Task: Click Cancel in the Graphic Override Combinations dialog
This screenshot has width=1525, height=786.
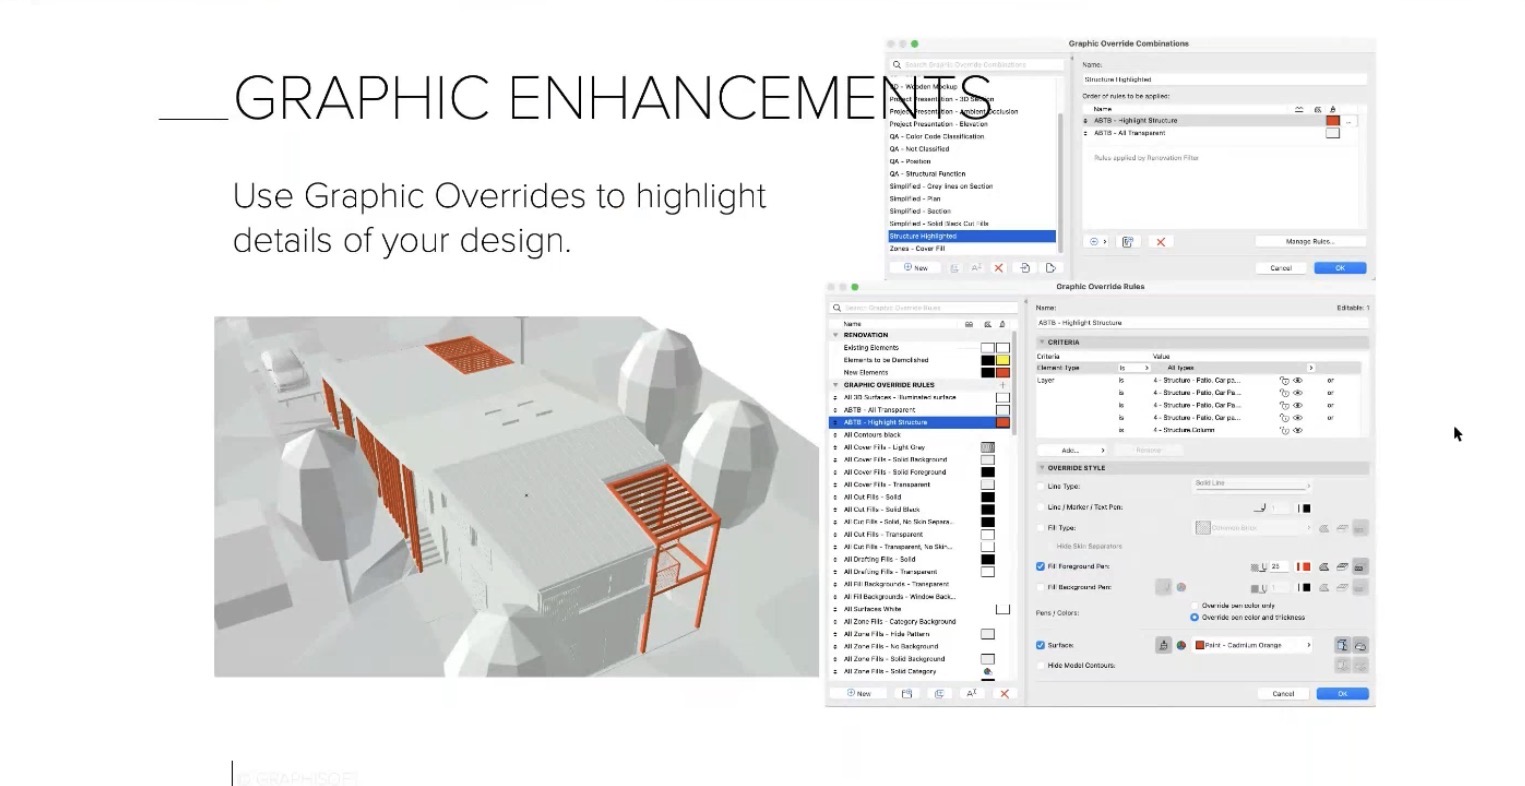Action: (1281, 268)
